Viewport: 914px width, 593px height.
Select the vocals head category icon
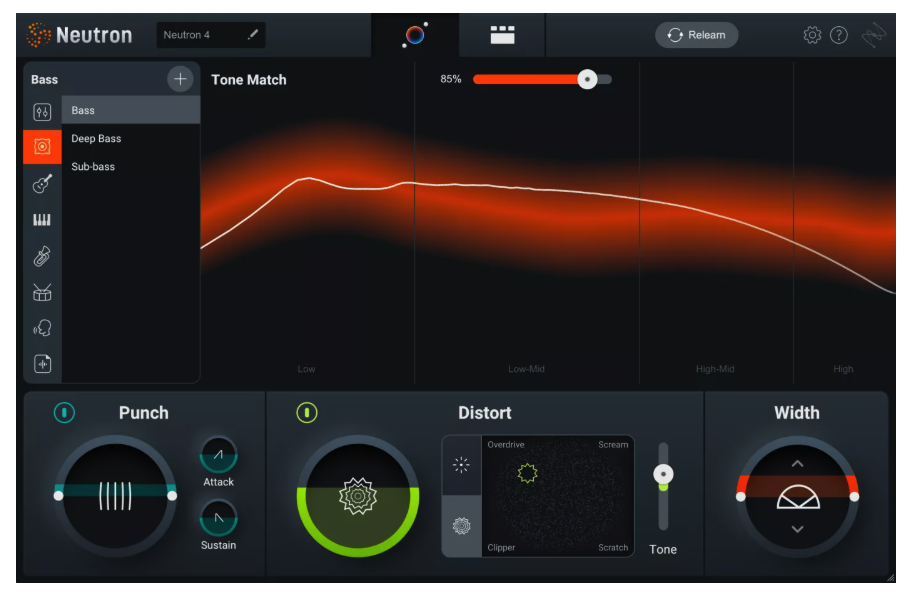42,328
